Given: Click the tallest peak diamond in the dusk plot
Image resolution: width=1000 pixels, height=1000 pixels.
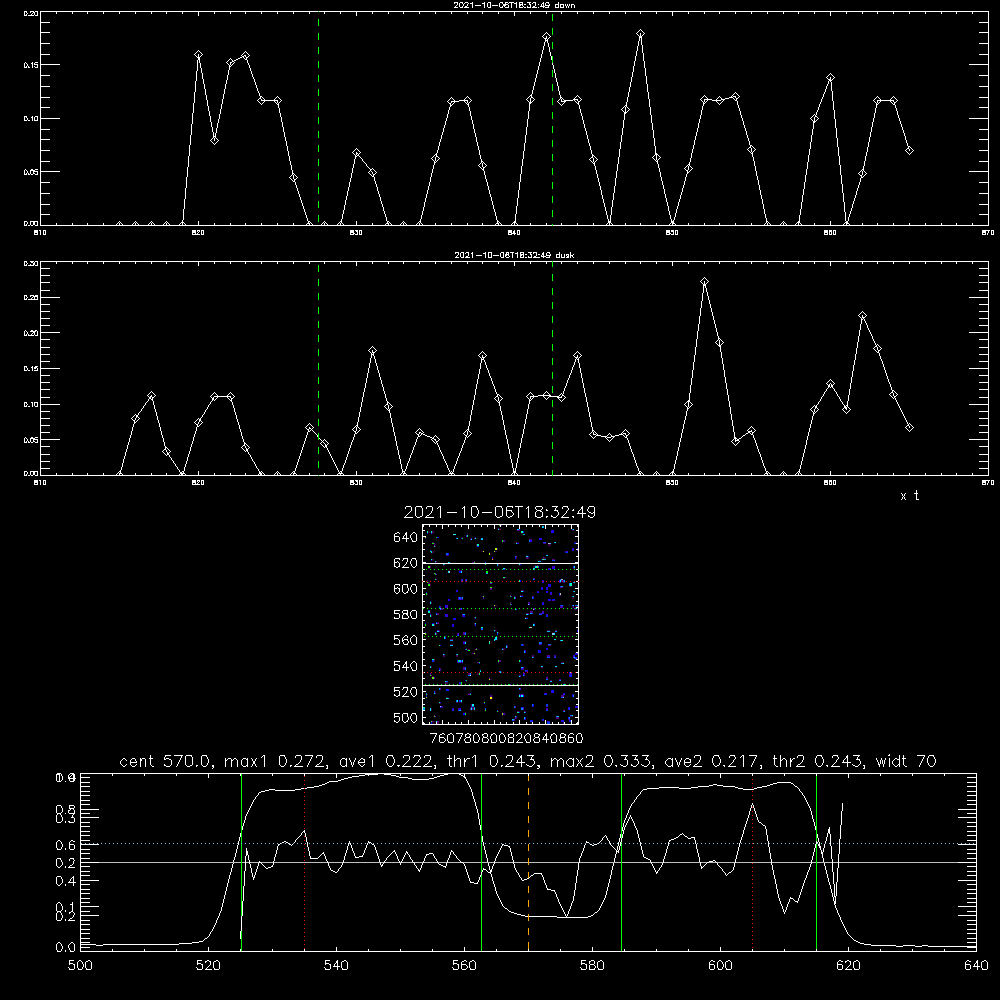Looking at the screenshot, I should point(704,281).
